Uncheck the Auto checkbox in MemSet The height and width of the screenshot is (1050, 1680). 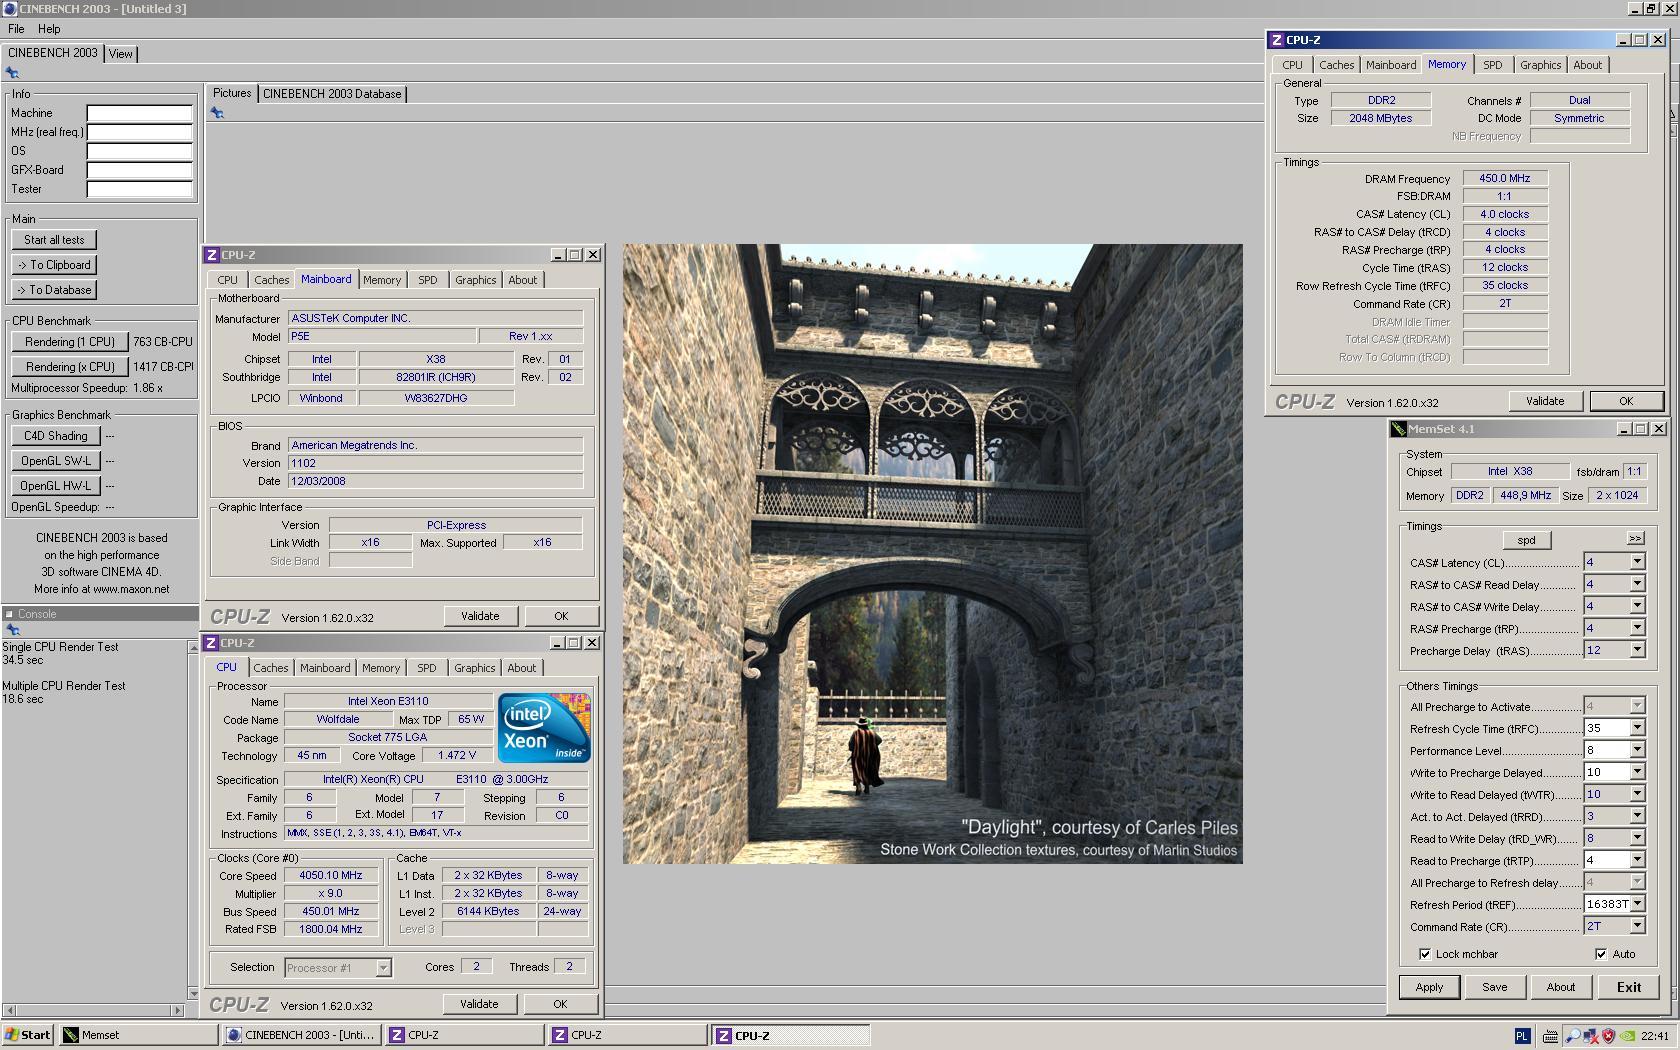pos(1601,954)
